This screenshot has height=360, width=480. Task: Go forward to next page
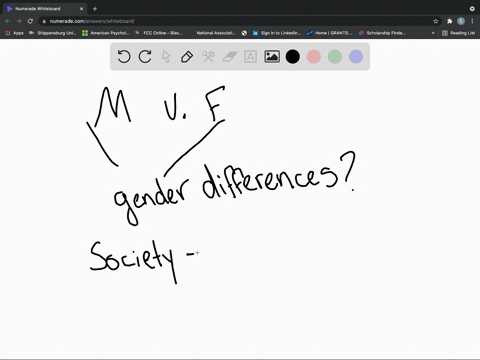coord(19,21)
